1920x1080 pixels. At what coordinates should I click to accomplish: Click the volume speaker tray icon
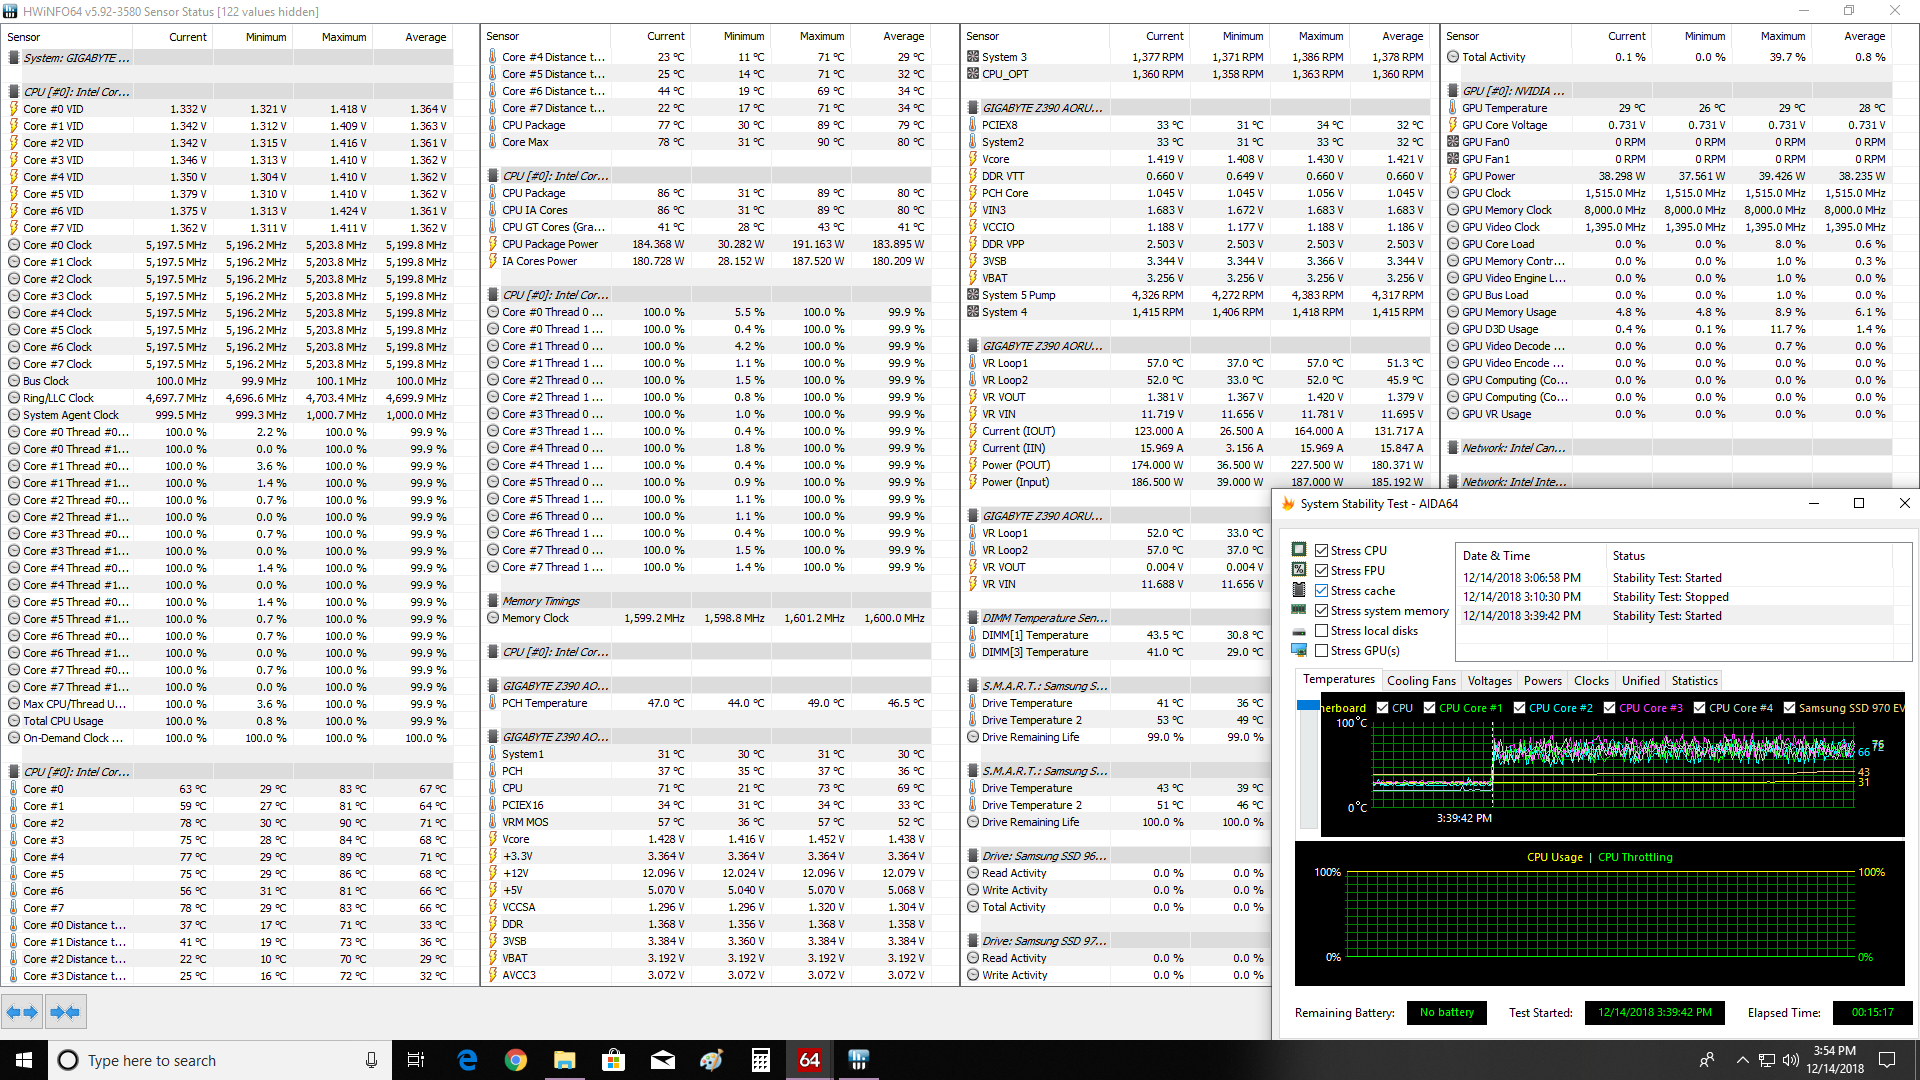(x=1790, y=1060)
